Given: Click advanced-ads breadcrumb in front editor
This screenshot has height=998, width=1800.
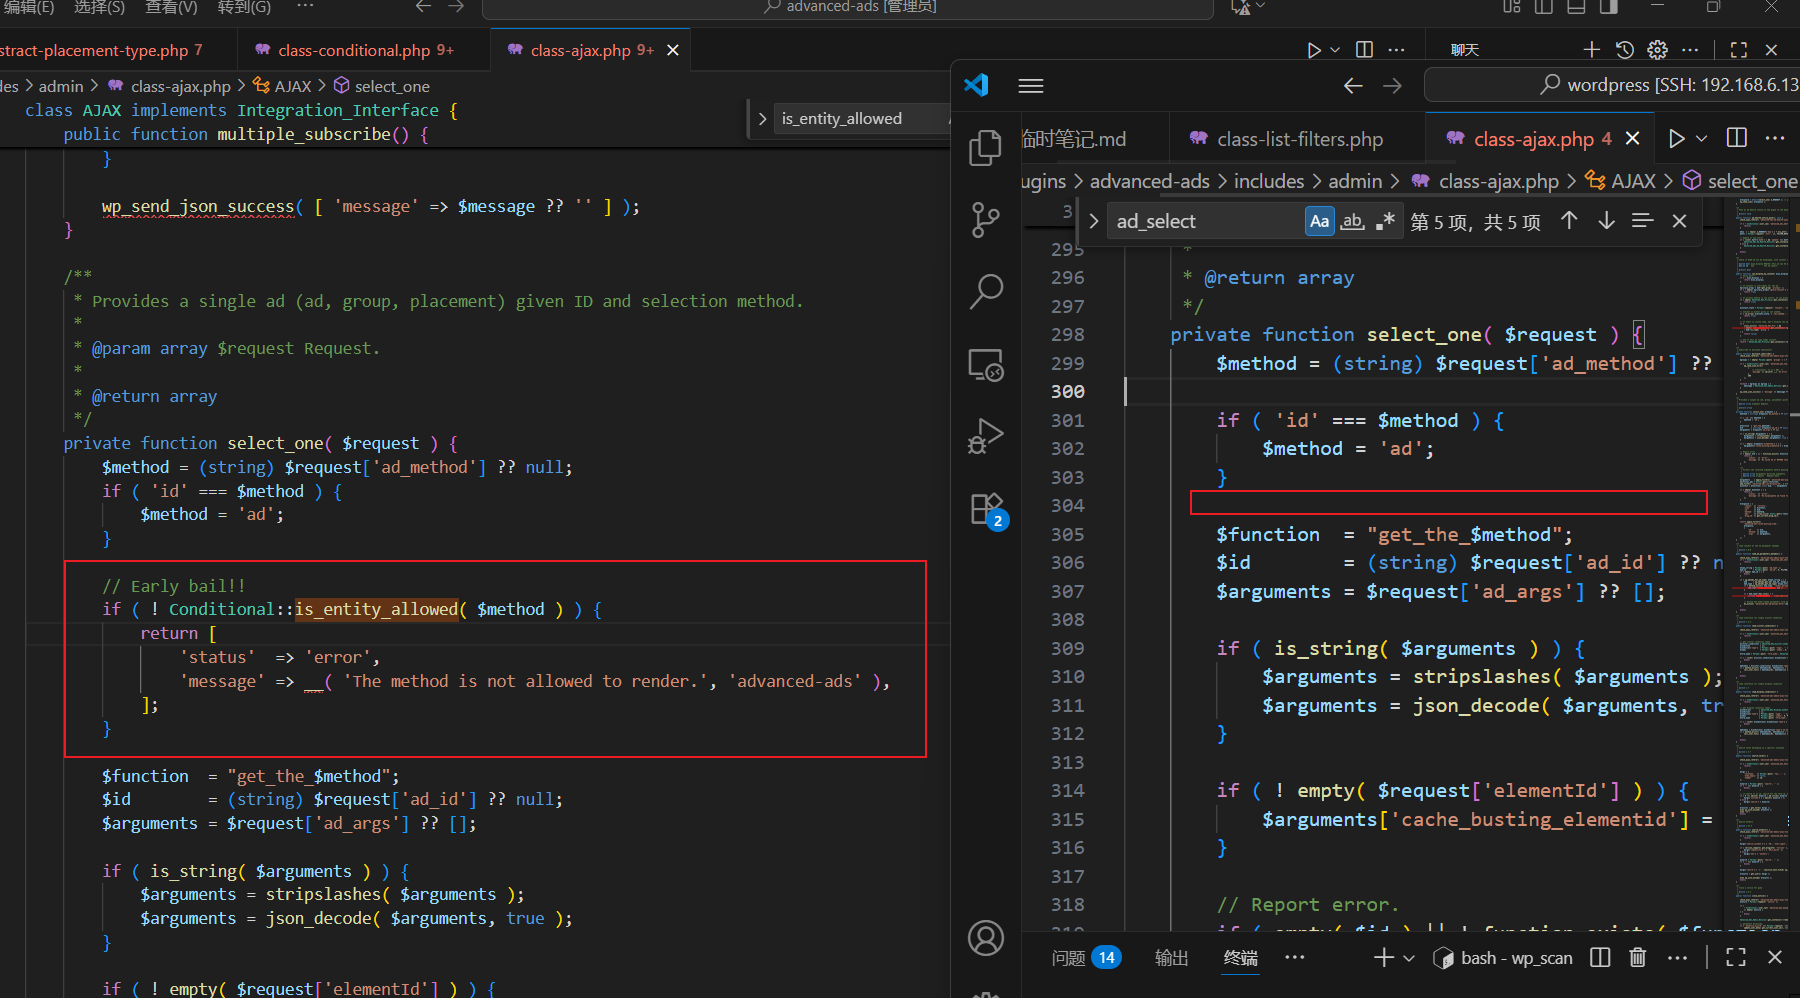Looking at the screenshot, I should (x=1149, y=181).
